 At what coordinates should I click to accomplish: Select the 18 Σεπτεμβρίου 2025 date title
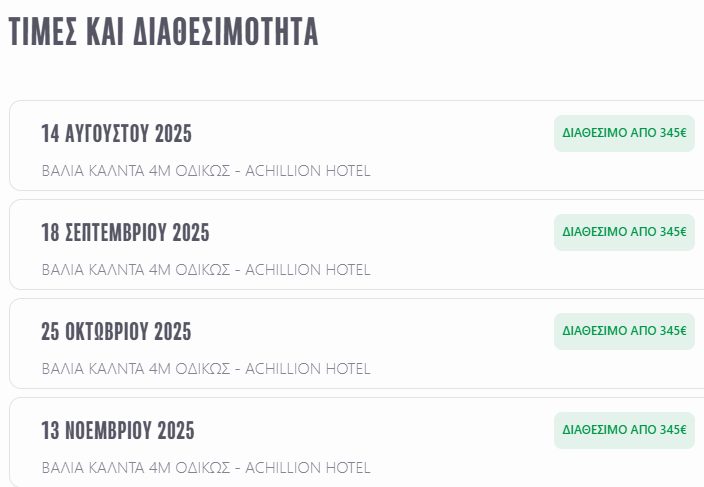point(125,233)
